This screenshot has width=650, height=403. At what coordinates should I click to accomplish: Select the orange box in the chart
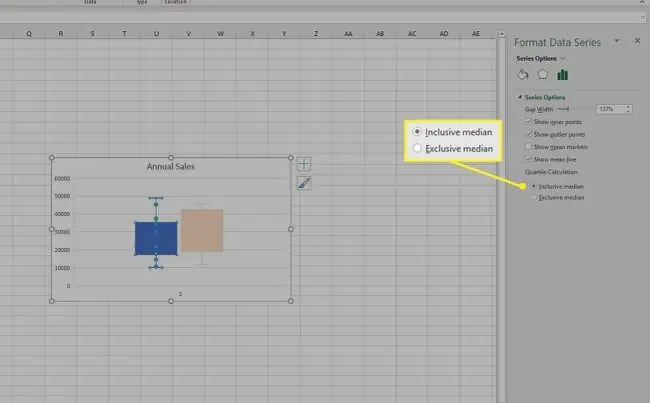[x=202, y=231]
